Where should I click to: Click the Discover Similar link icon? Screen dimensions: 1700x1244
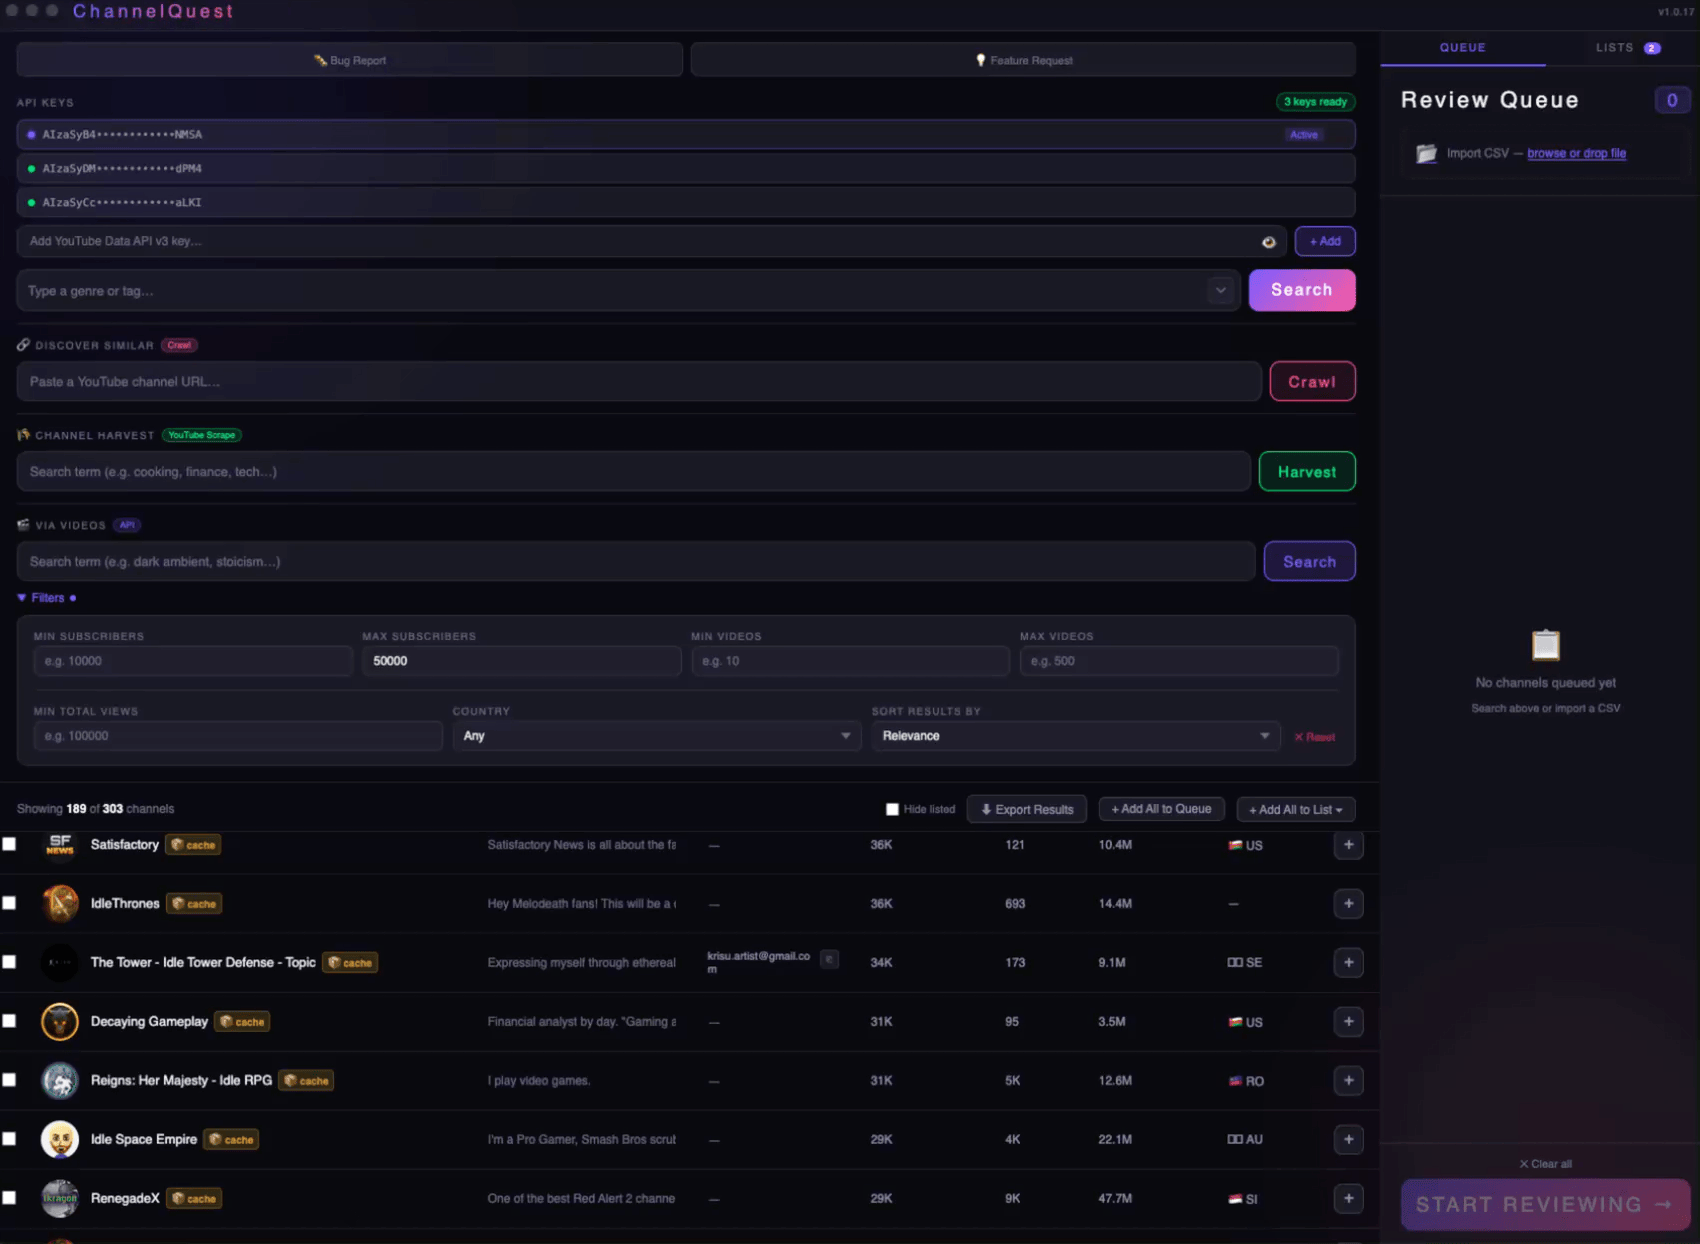tap(23, 345)
